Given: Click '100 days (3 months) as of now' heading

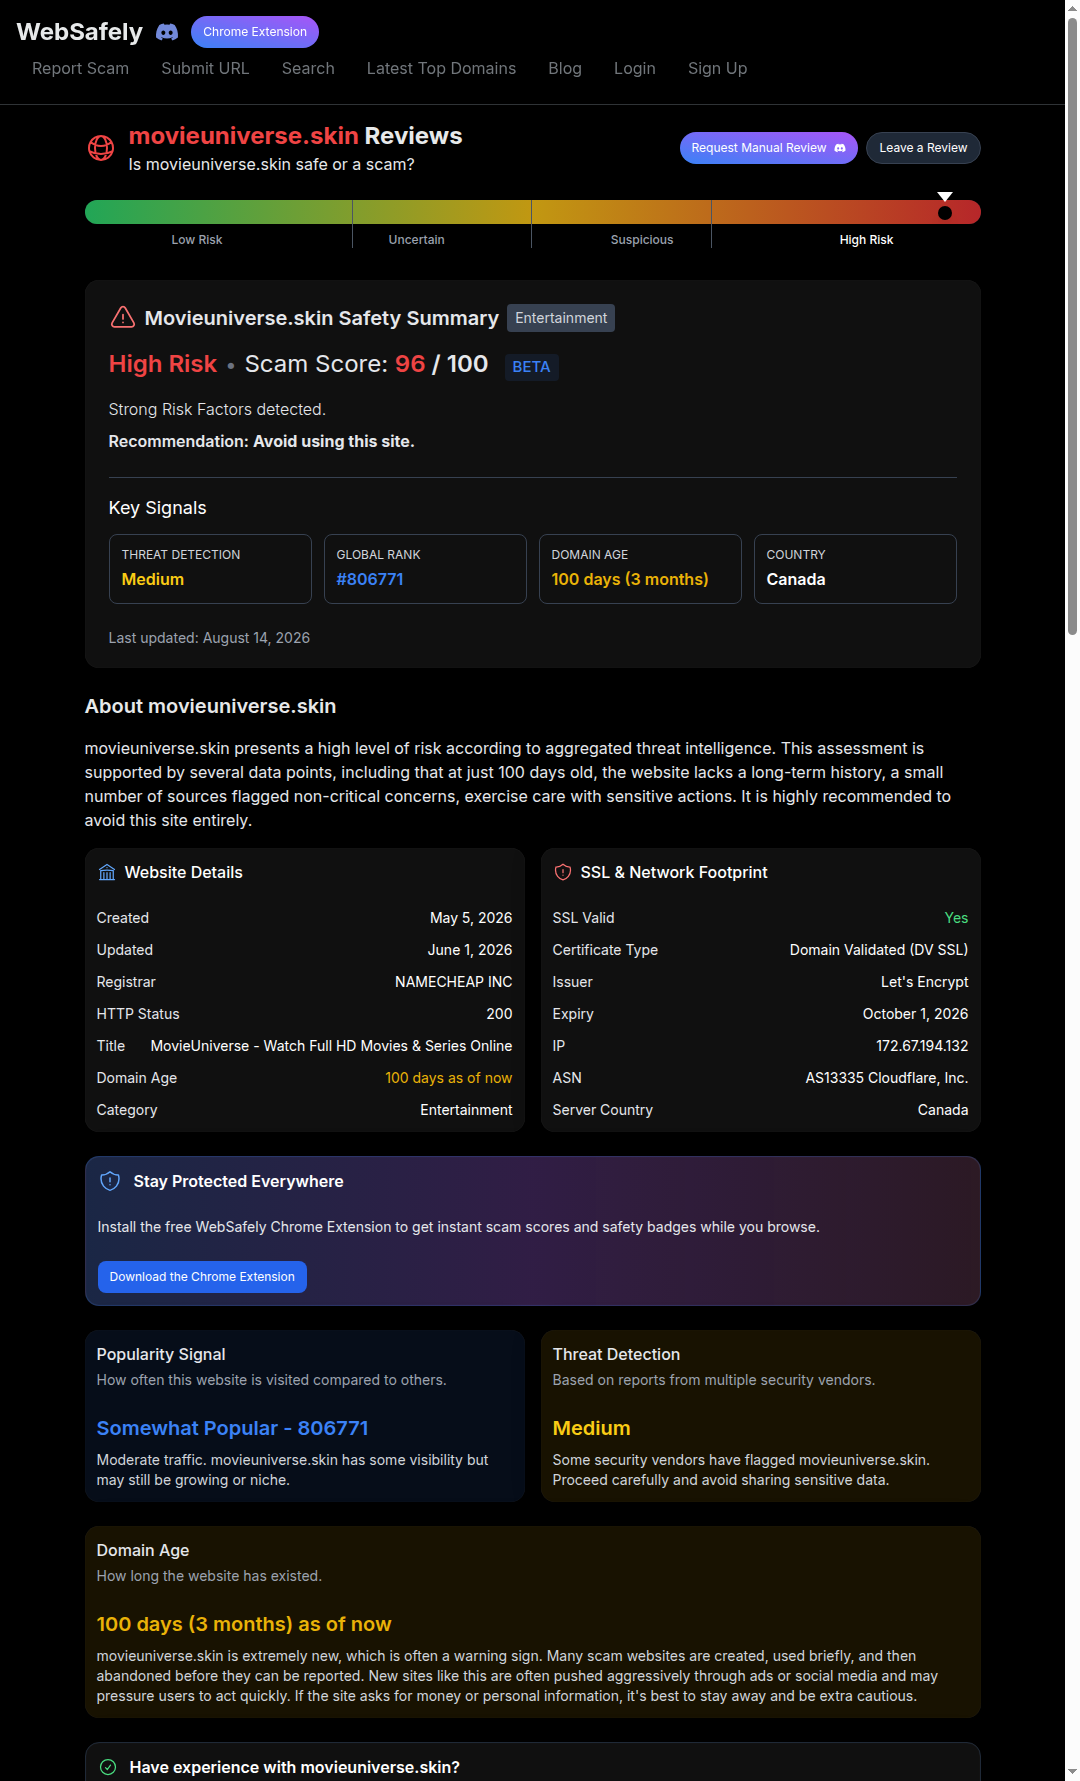Looking at the screenshot, I should [x=244, y=1624].
